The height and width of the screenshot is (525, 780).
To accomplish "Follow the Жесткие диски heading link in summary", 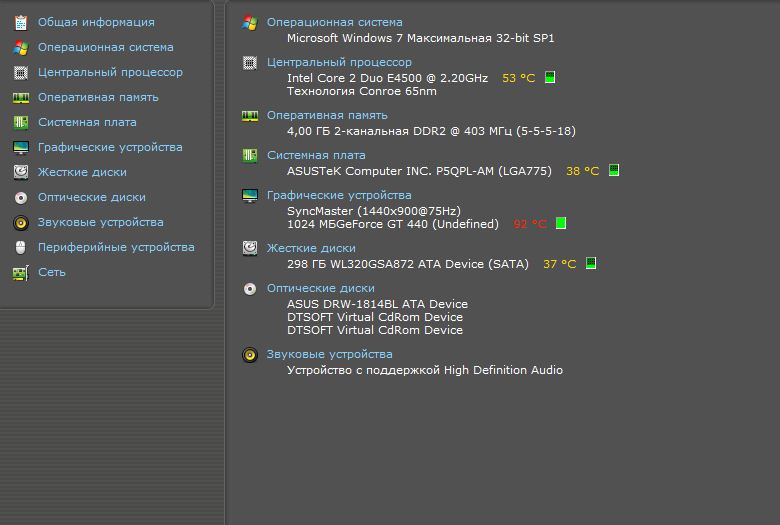I will 311,248.
